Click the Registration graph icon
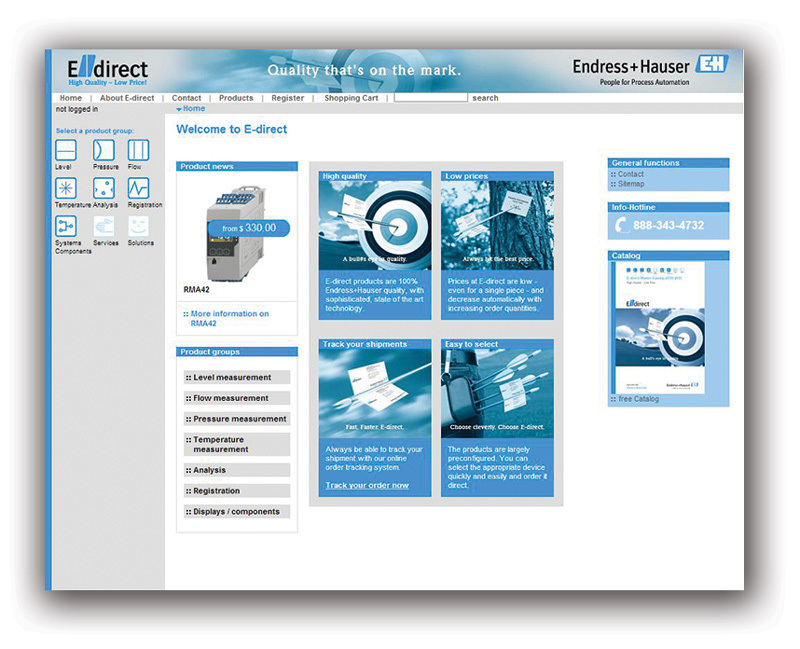The image size is (800, 649). [138, 188]
